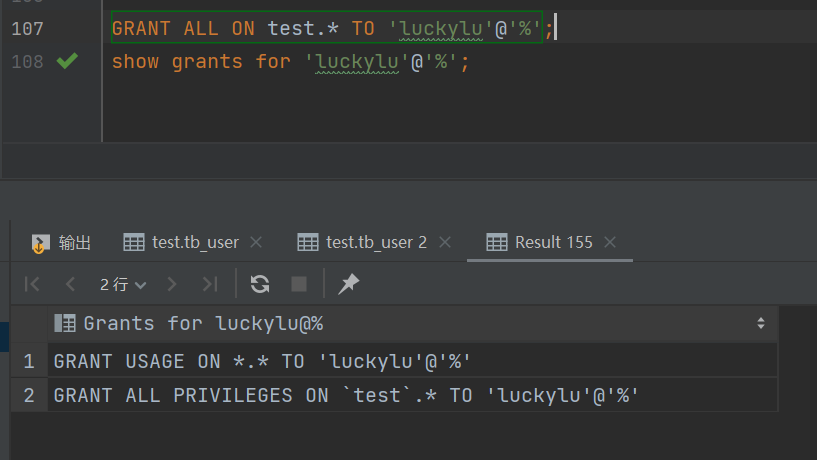Stop the running query

[x=299, y=285]
